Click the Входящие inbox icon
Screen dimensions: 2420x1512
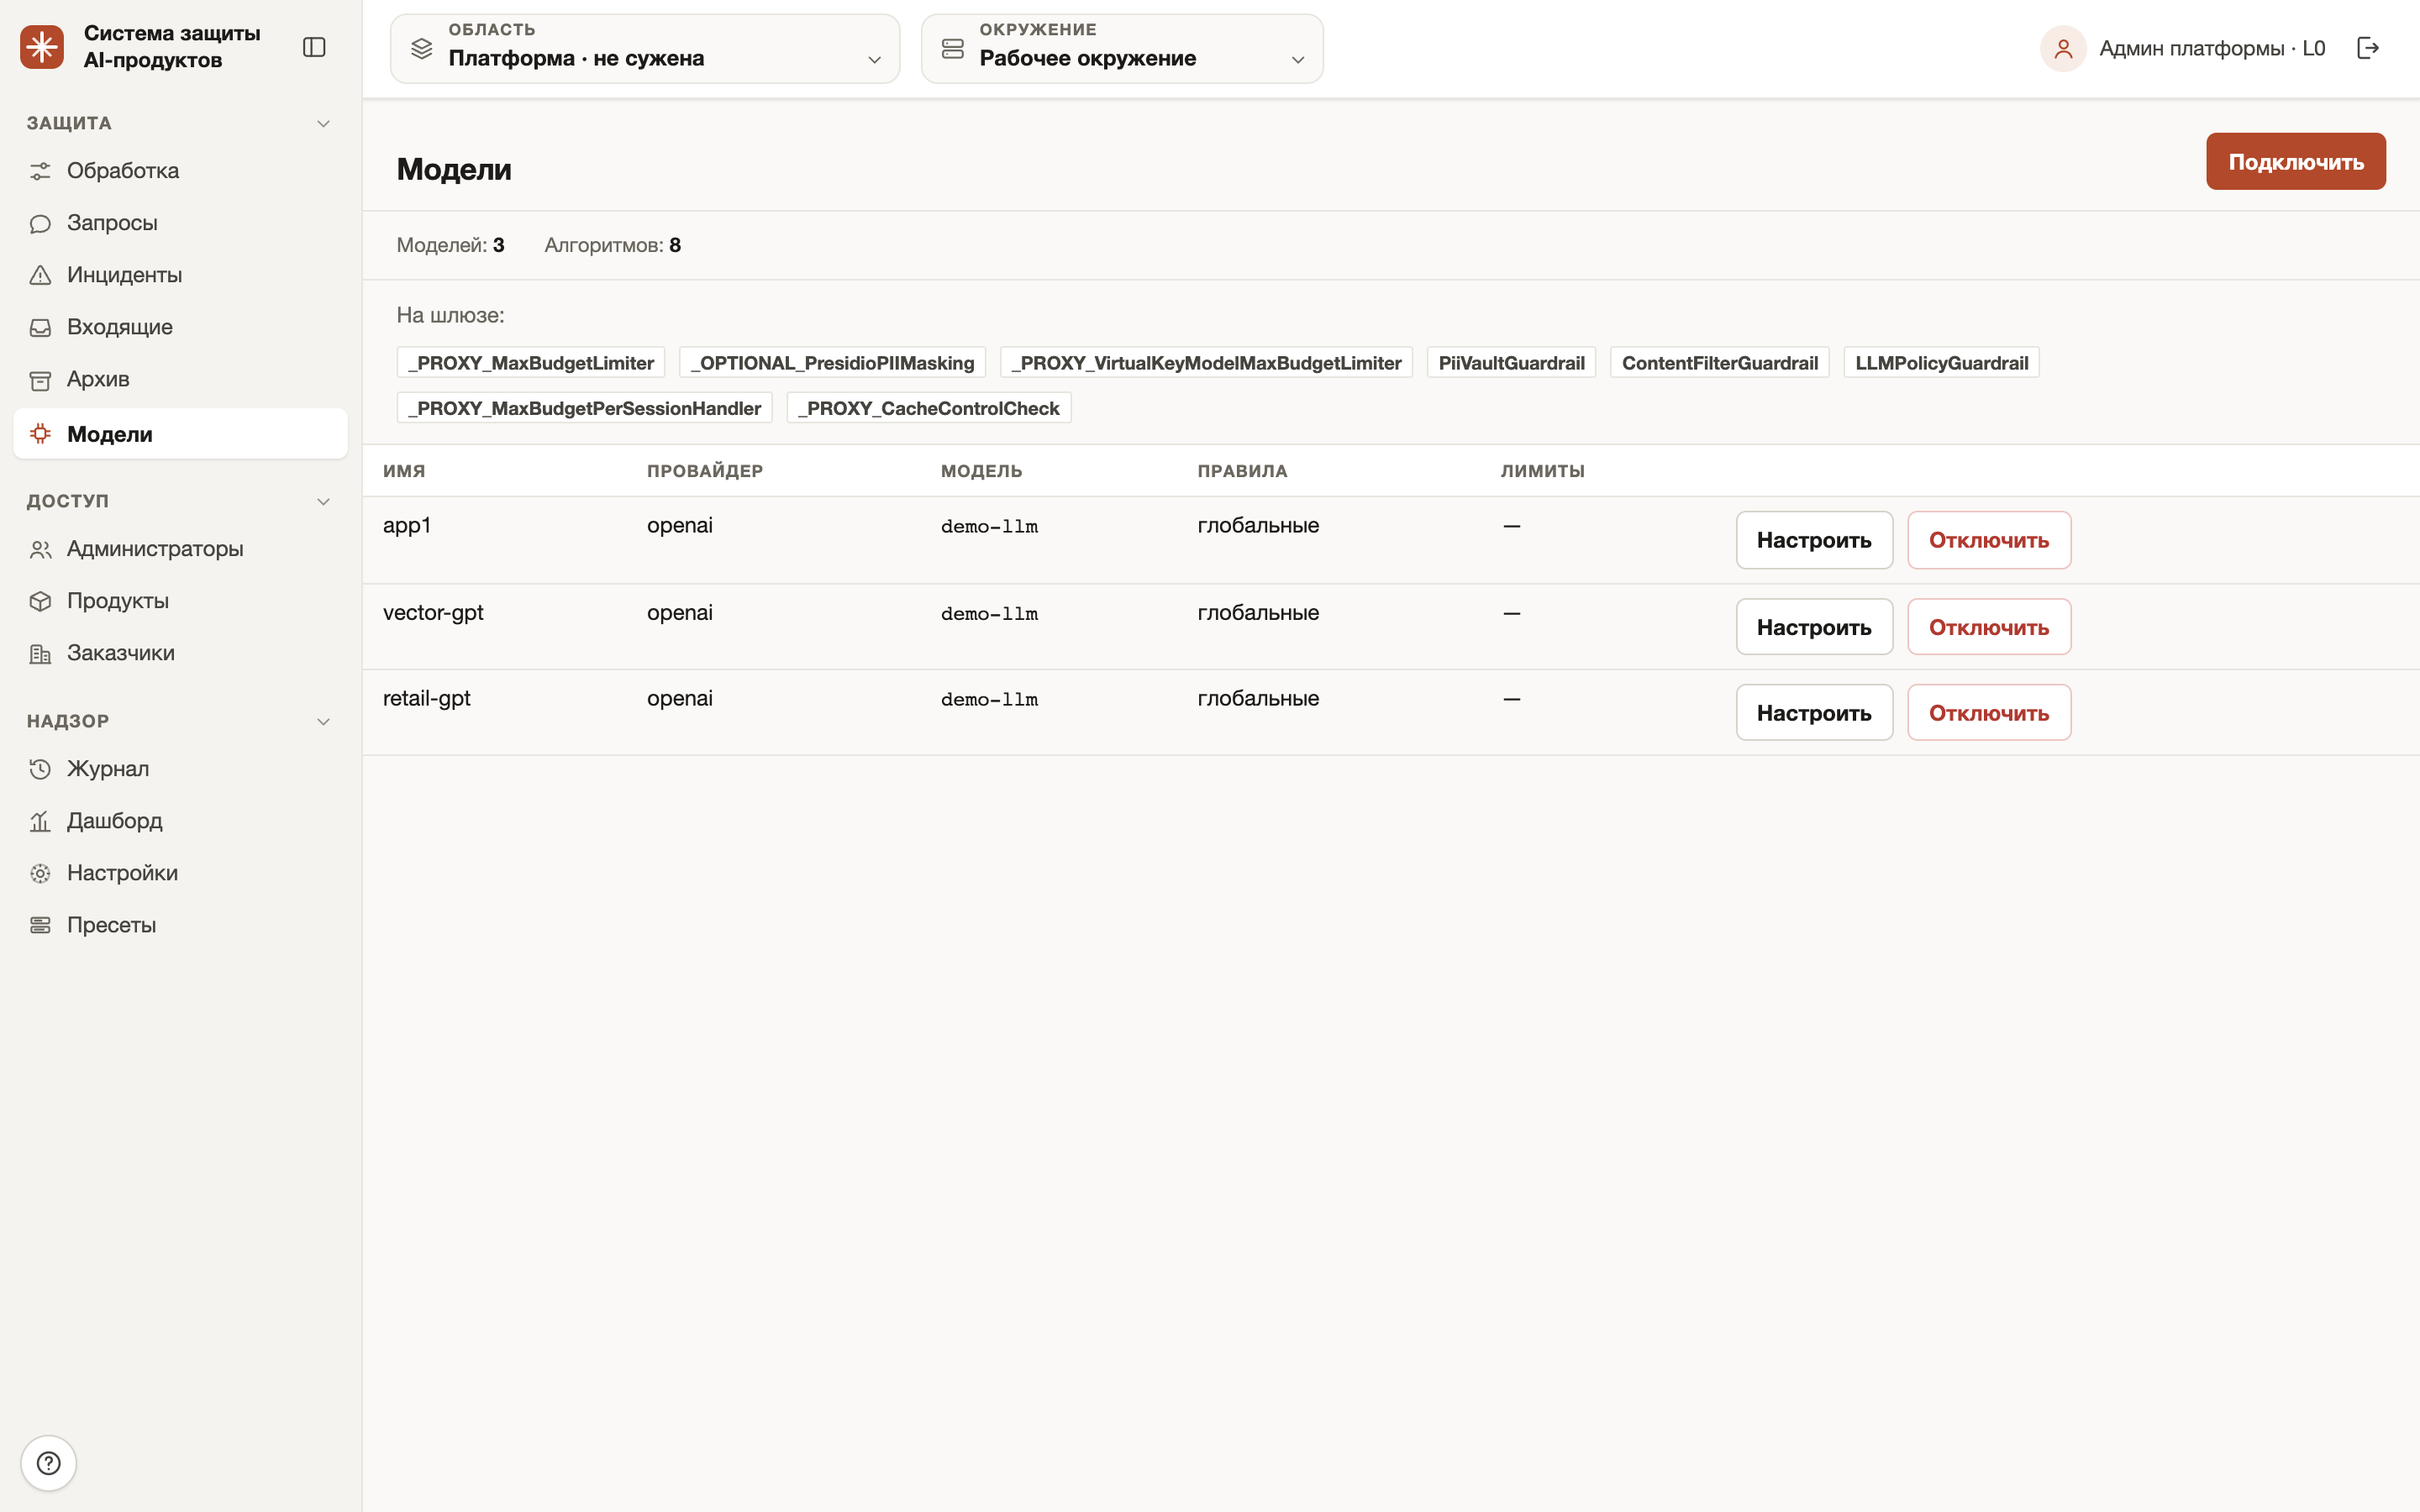coord(40,327)
